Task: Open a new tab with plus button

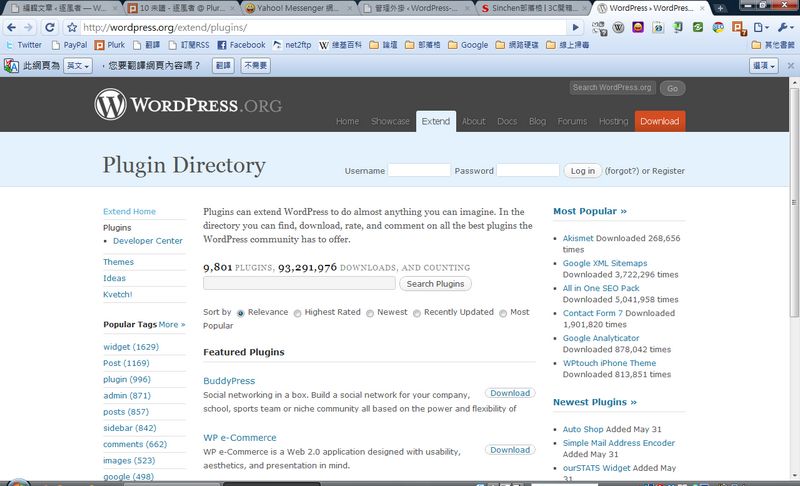Action: (720, 8)
